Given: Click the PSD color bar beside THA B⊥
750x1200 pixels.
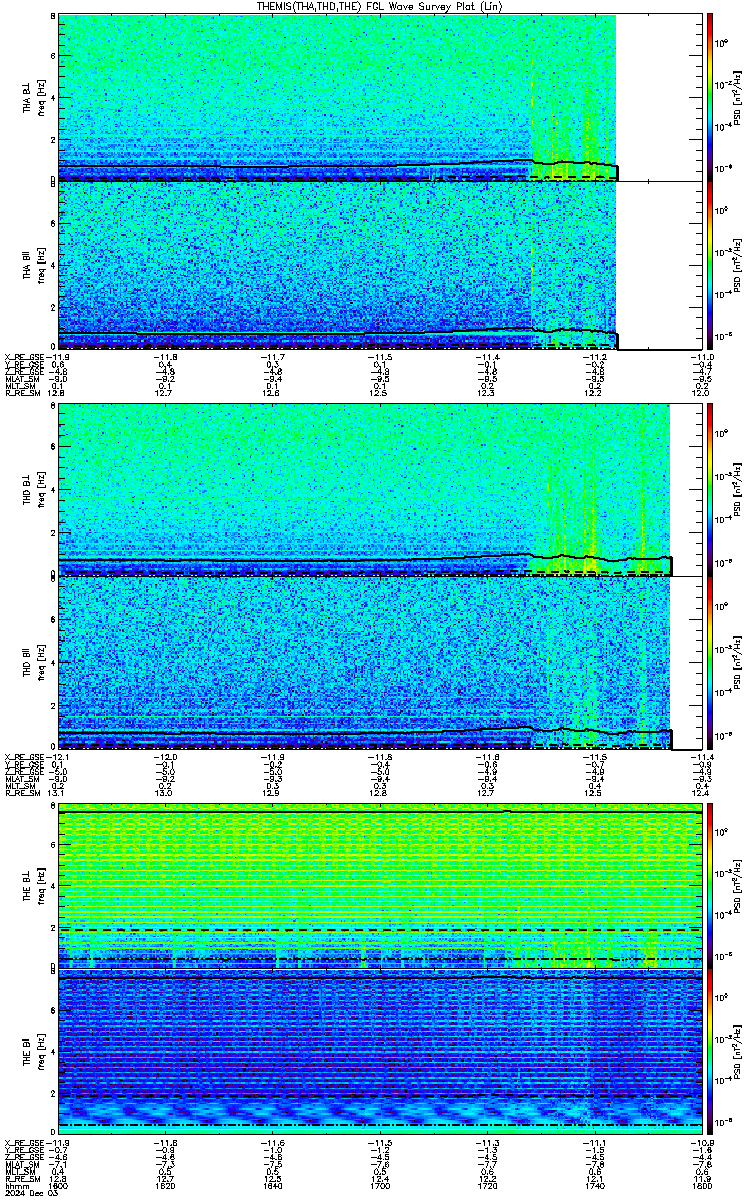Looking at the screenshot, I should 710,97.
